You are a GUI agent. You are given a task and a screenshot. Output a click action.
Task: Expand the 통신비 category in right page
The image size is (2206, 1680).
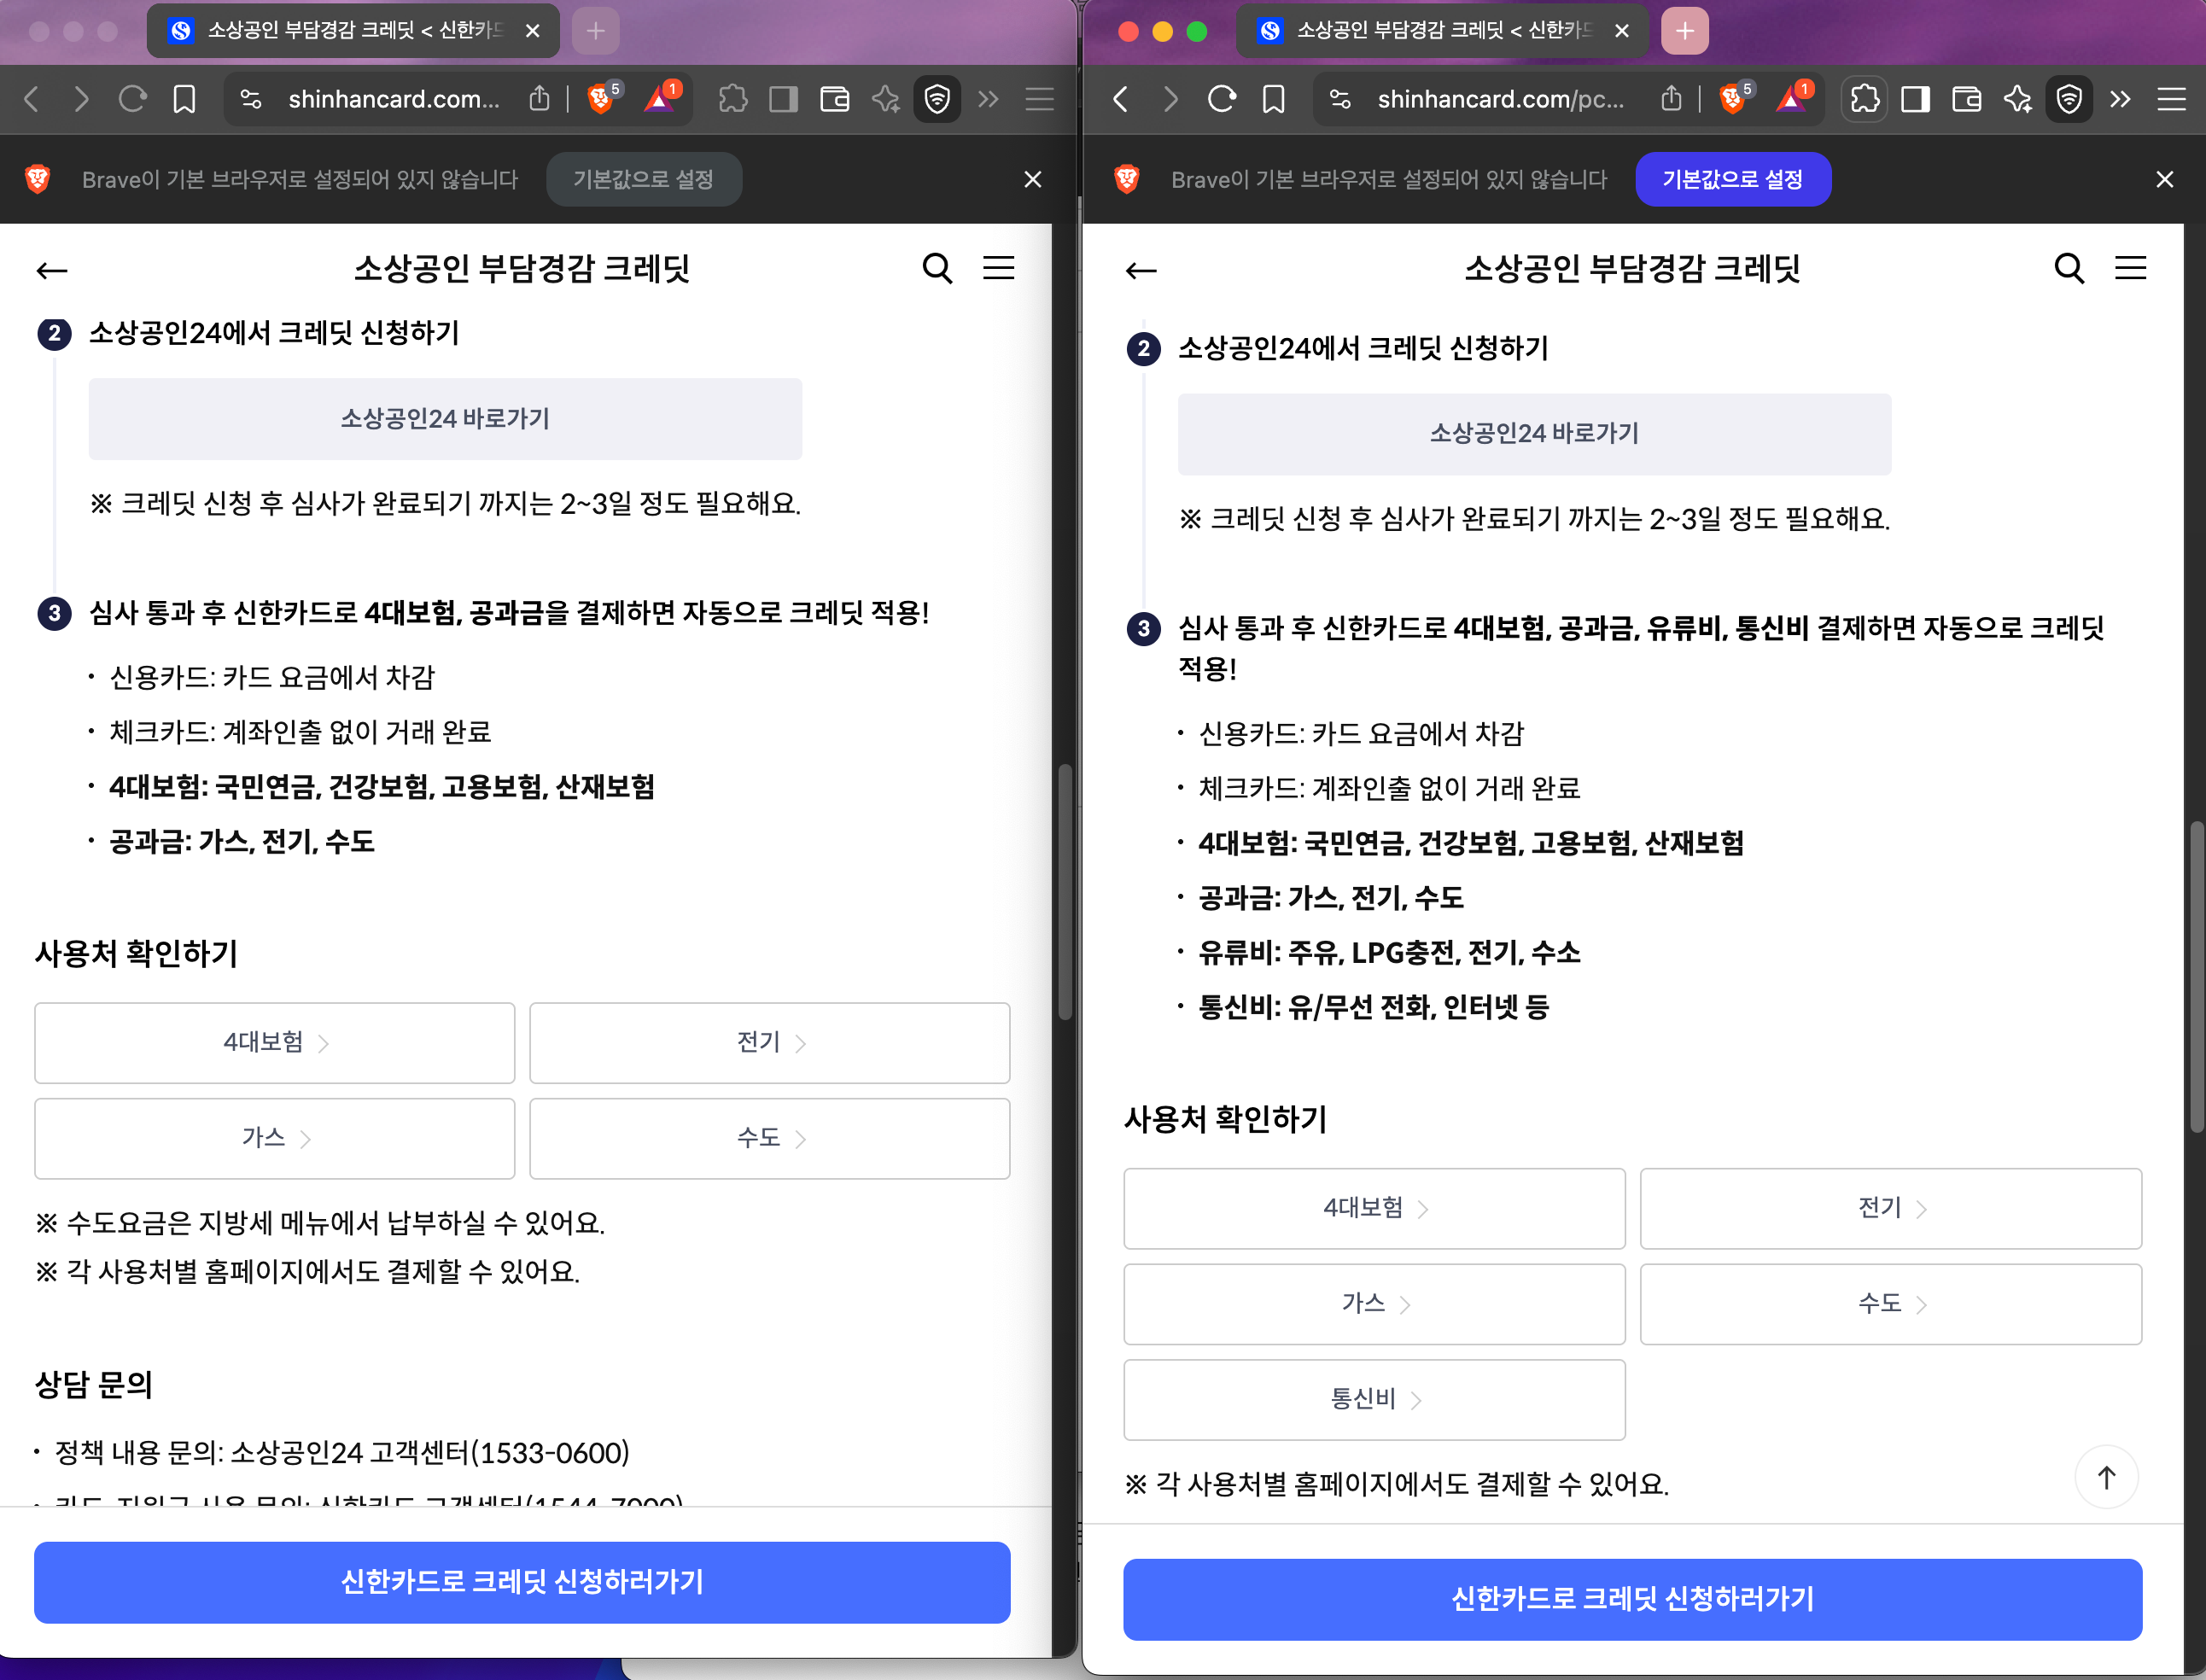pos(1374,1399)
